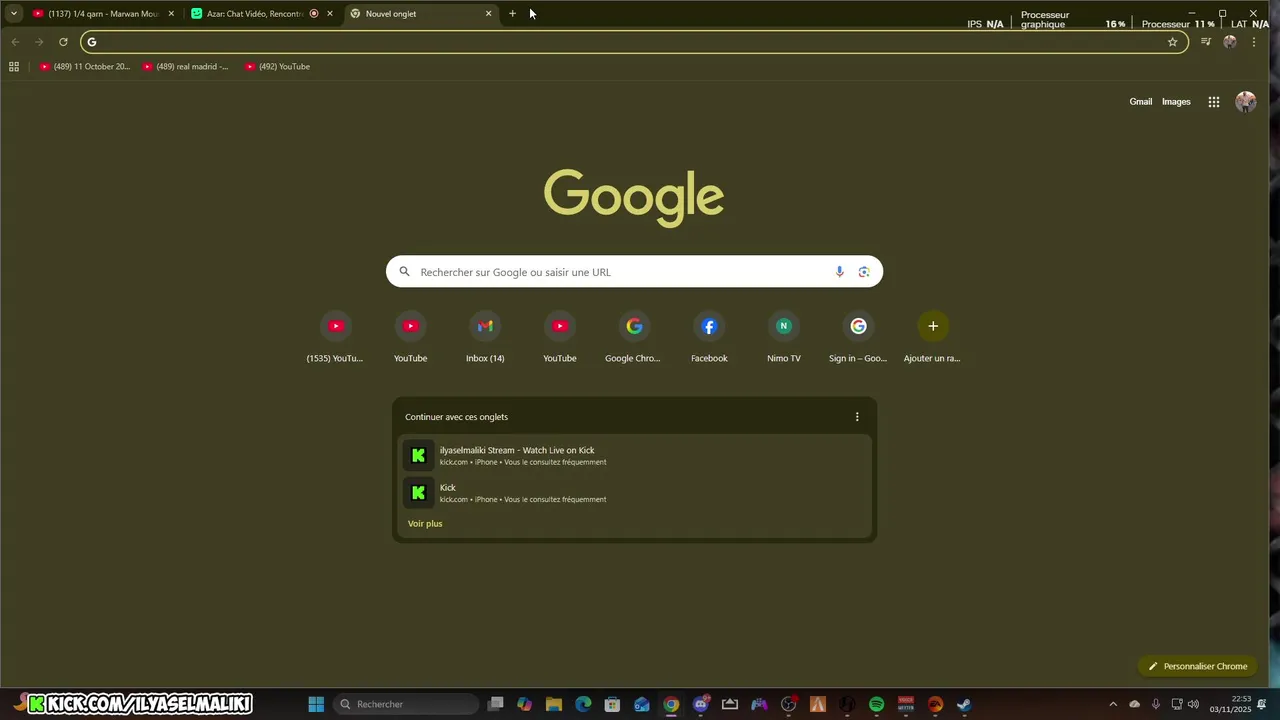This screenshot has width=1280, height=720.
Task: Open the Facebook shortcut
Action: click(x=709, y=337)
